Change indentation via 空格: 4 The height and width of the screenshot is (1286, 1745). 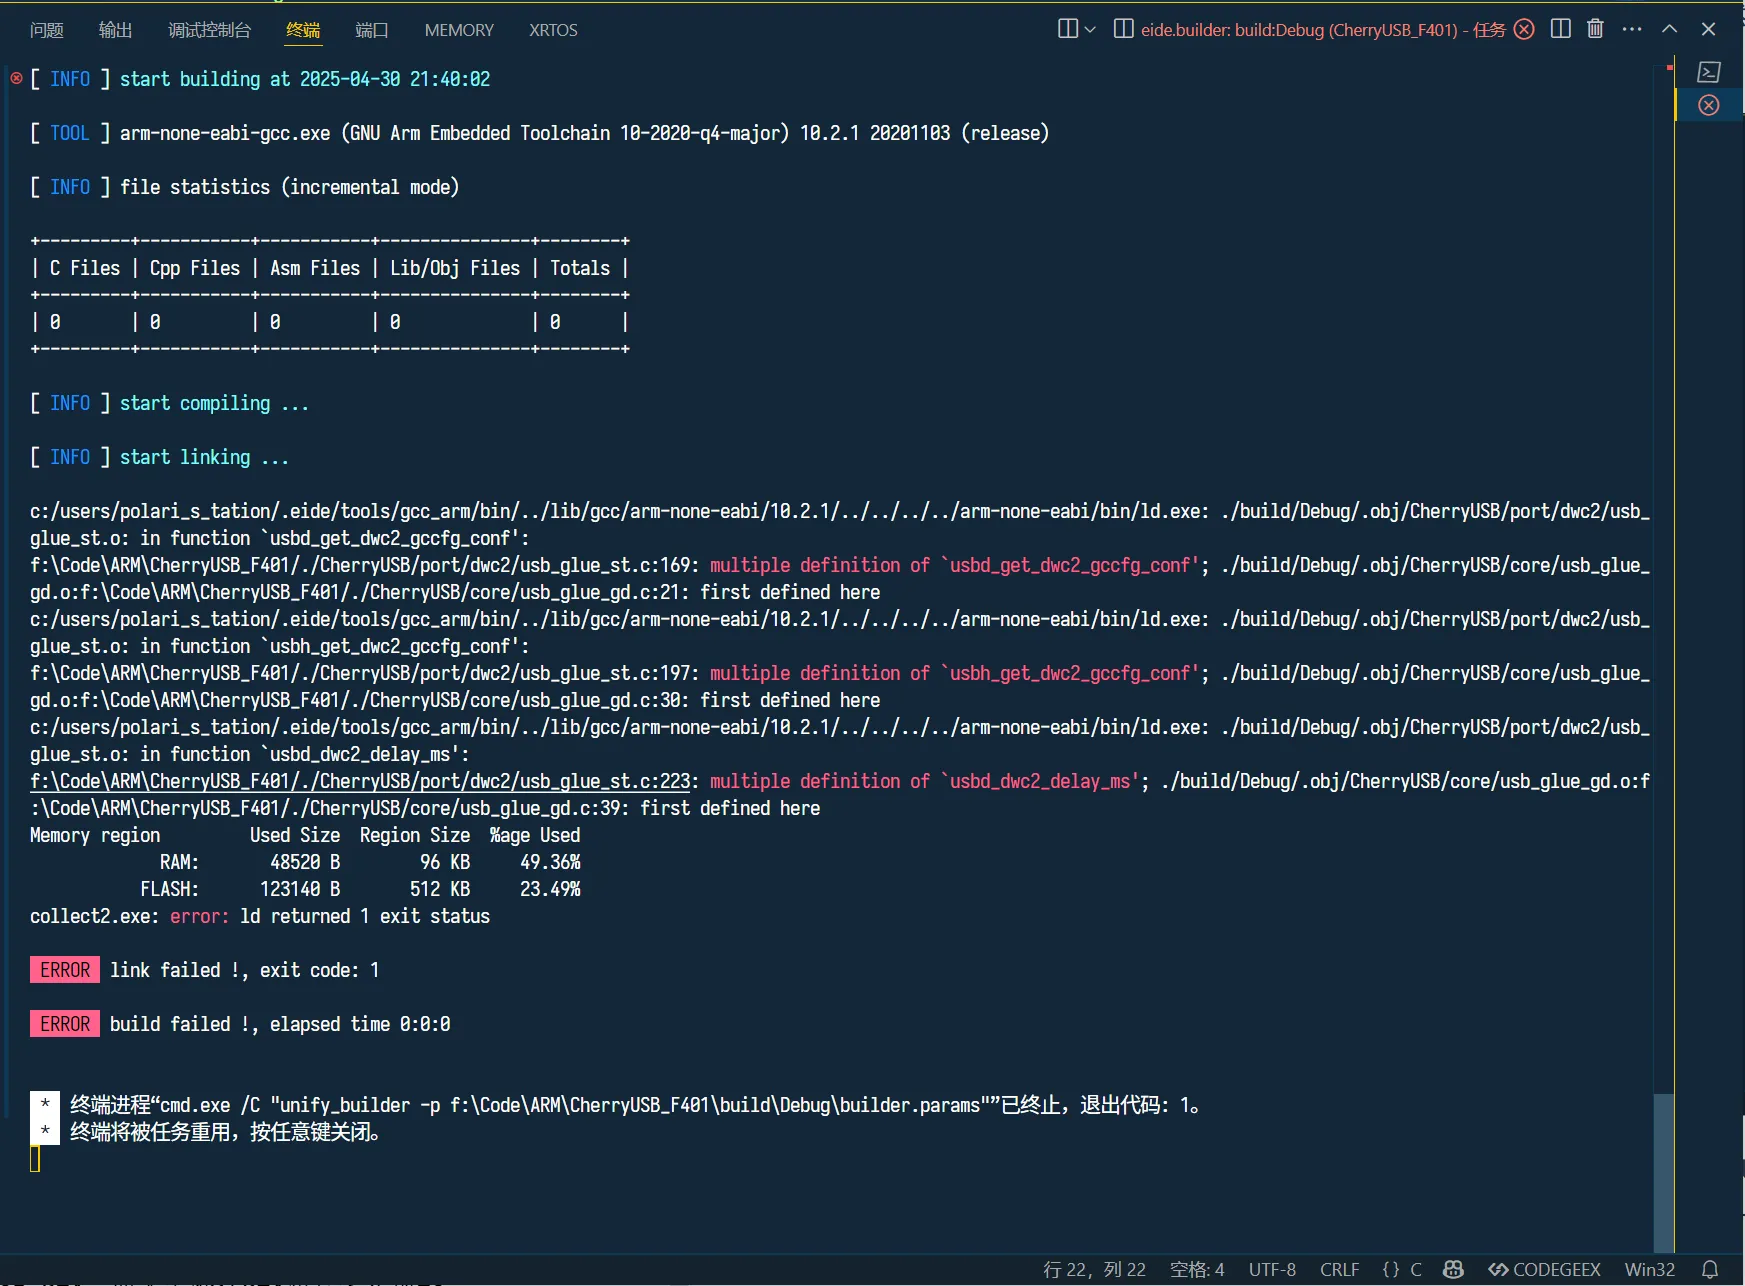tap(1197, 1269)
